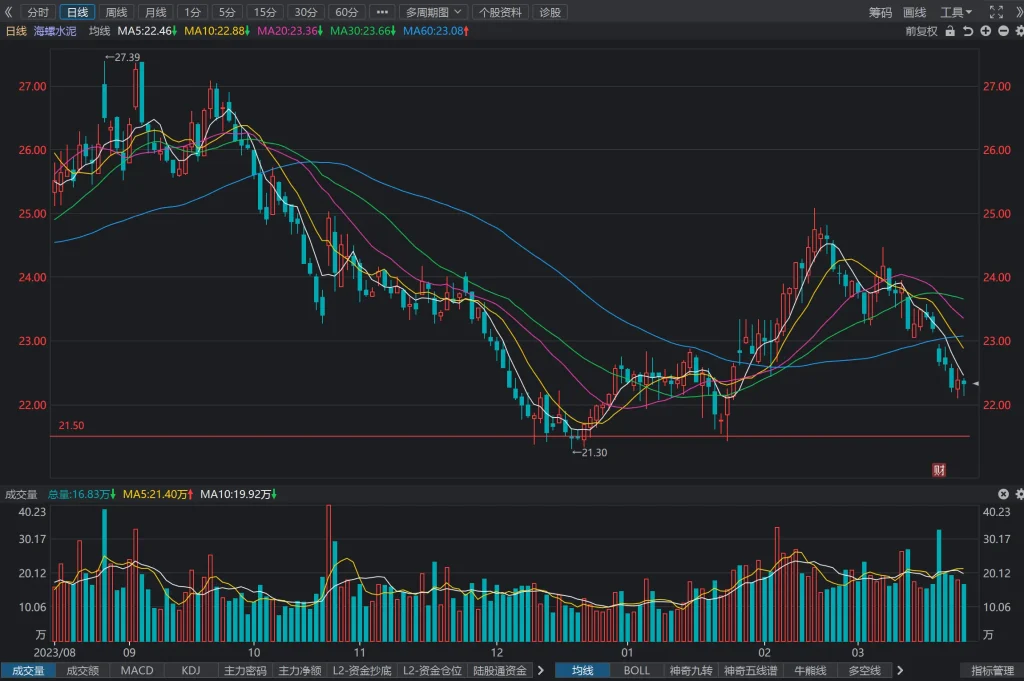Select the 5分 period

[227, 12]
